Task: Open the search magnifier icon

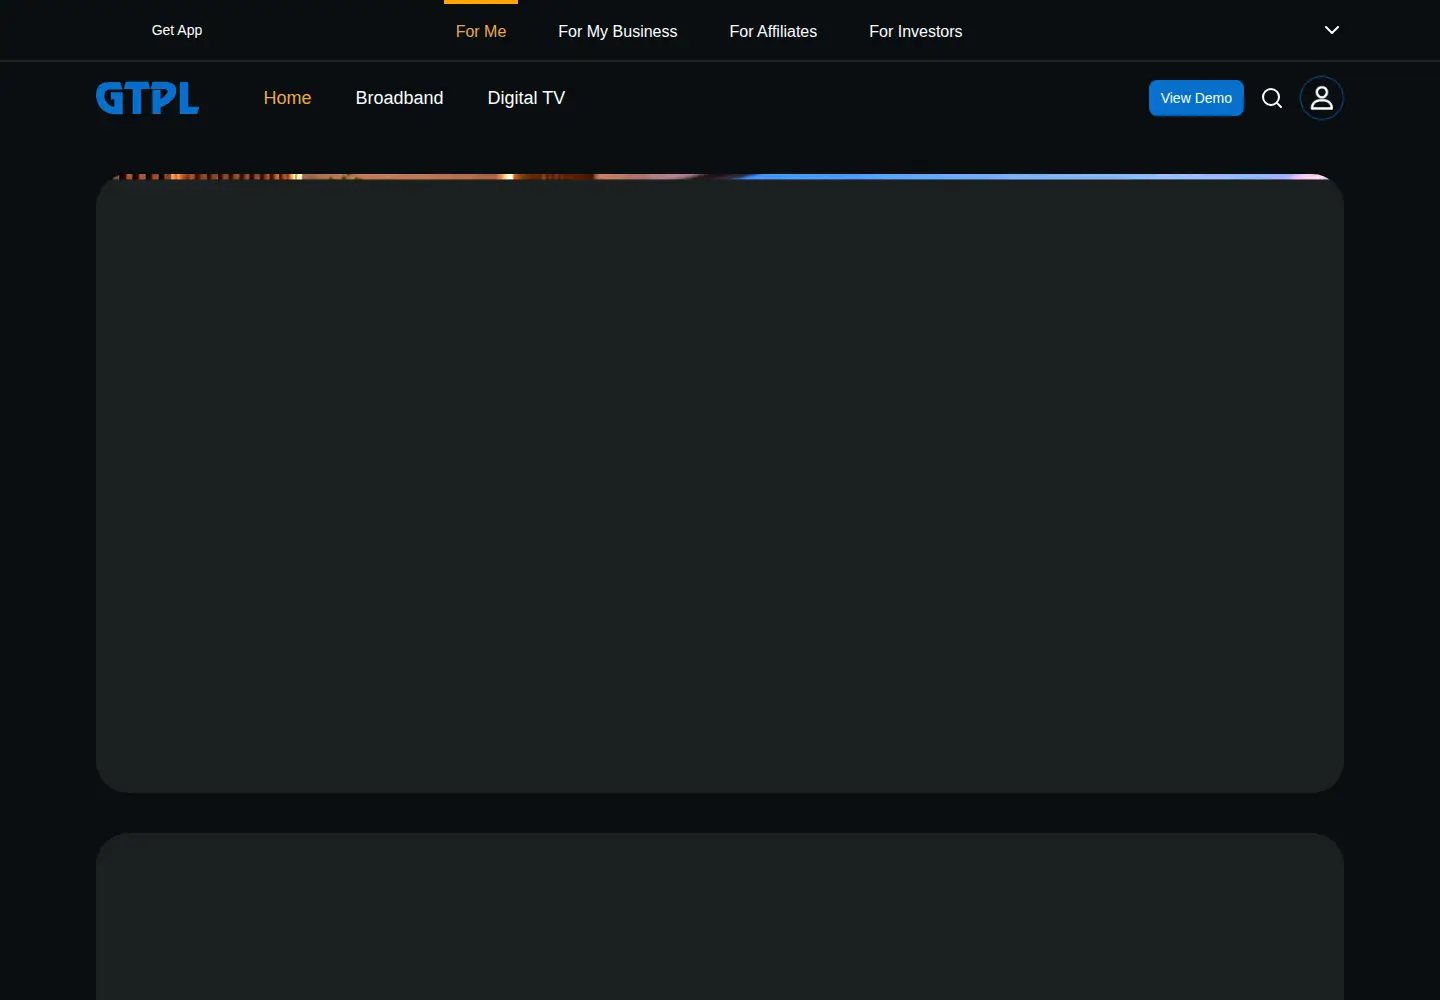Action: tap(1272, 98)
